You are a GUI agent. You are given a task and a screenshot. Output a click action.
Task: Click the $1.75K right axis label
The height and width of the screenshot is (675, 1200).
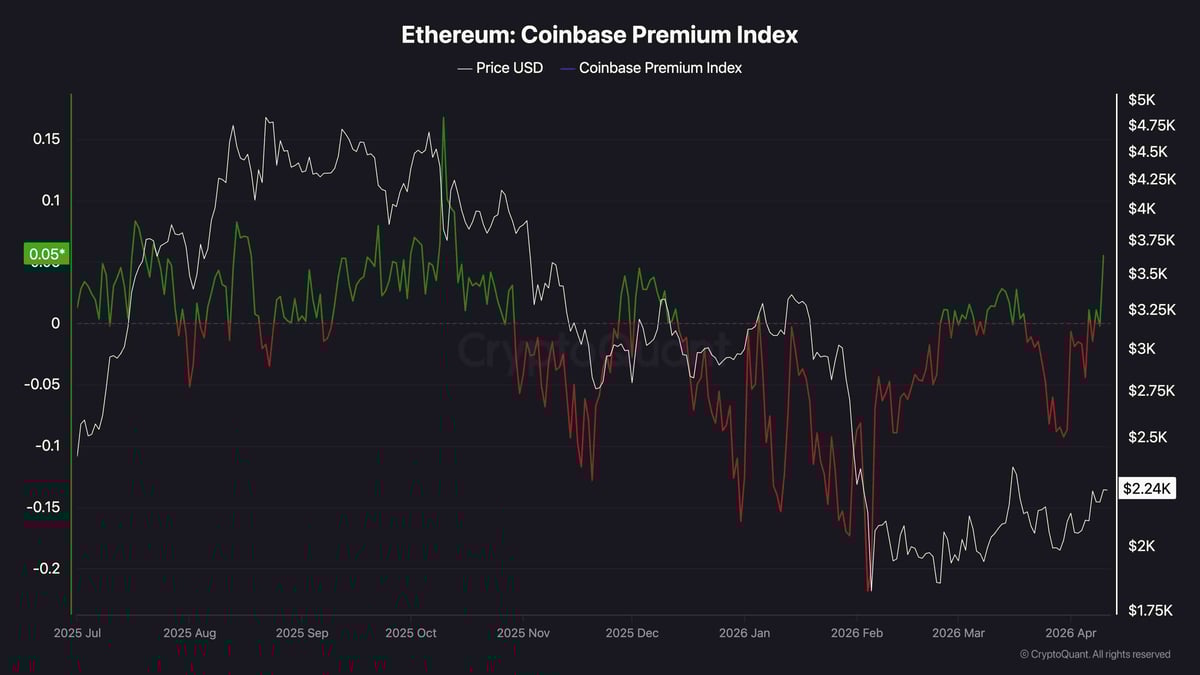tap(1148, 610)
